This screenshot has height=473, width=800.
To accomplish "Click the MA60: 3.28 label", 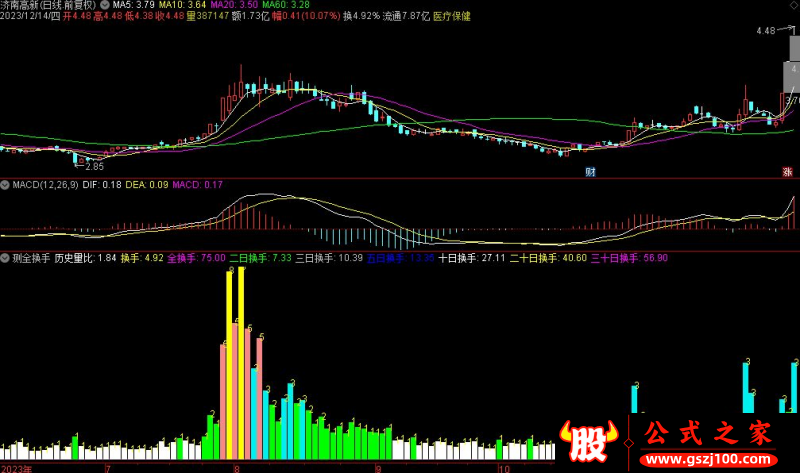I will point(286,5).
